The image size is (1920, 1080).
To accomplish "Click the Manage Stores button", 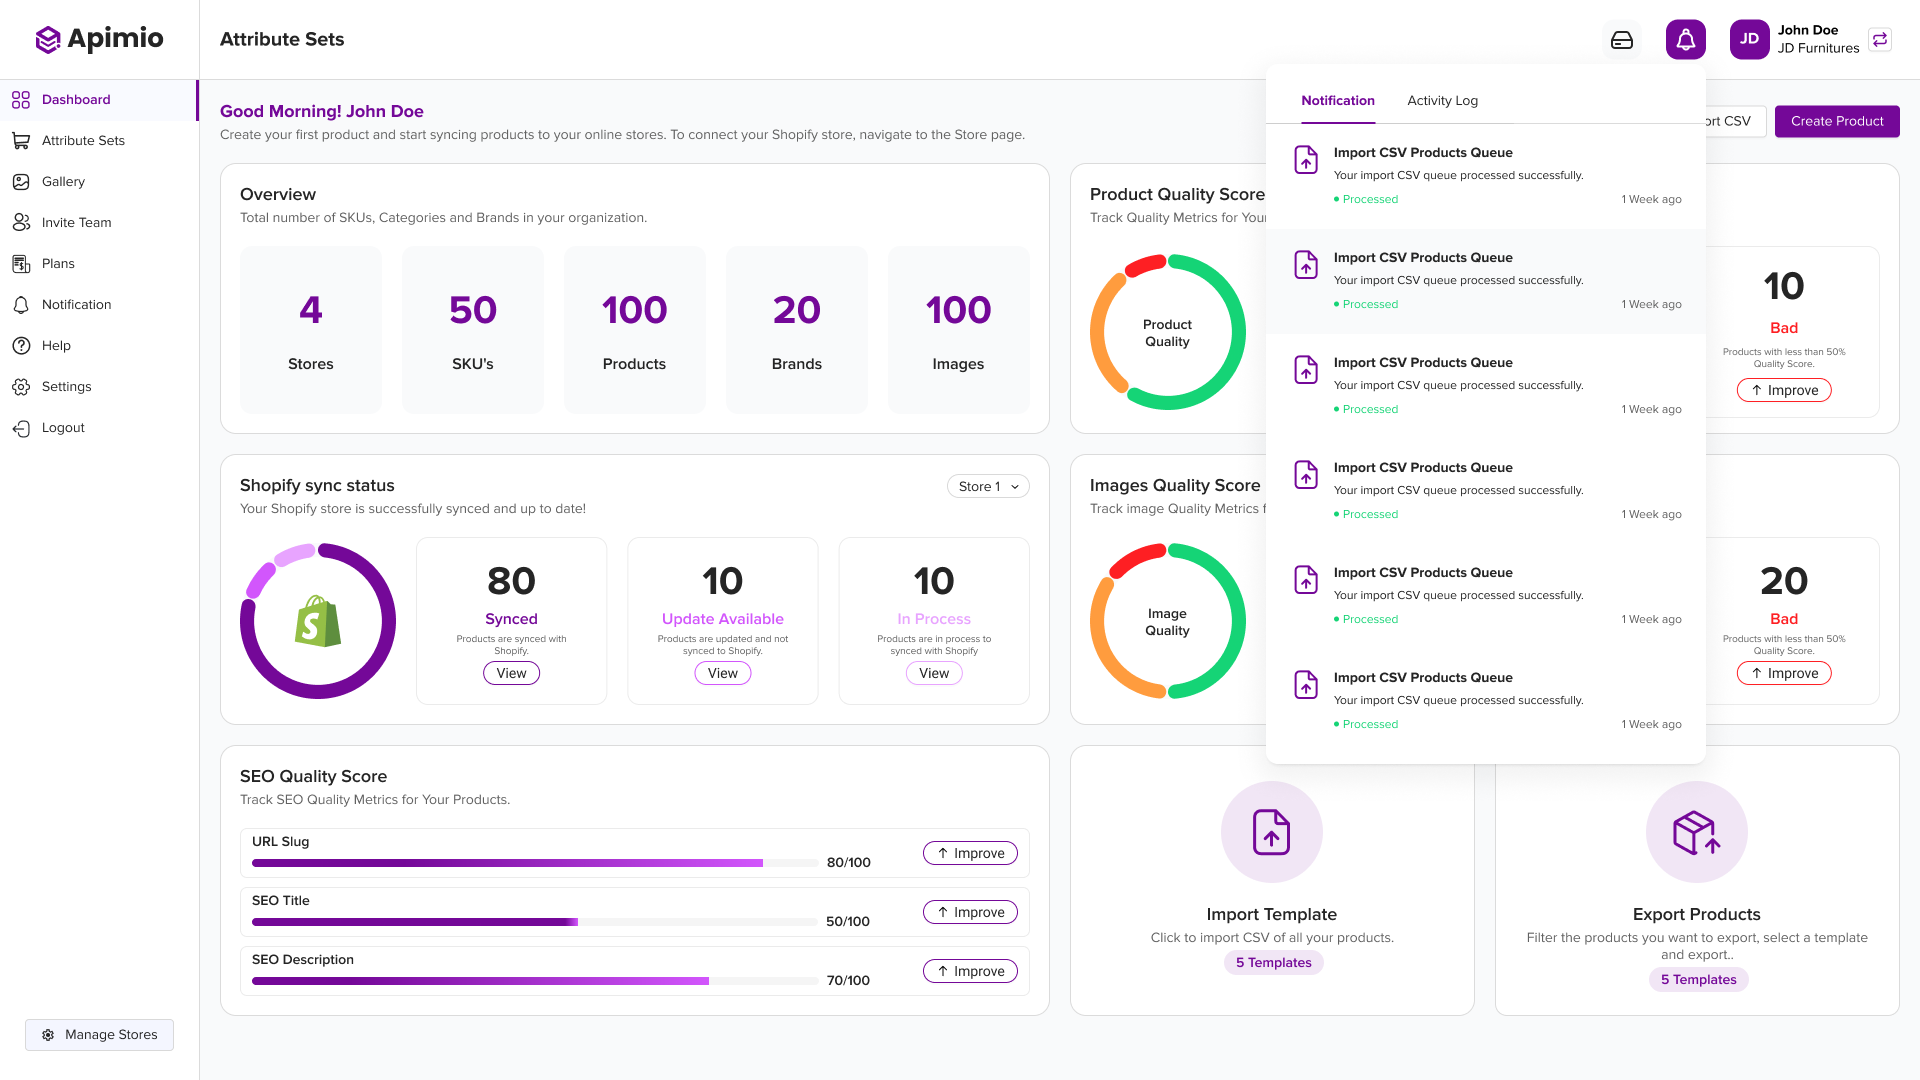I will point(99,1035).
